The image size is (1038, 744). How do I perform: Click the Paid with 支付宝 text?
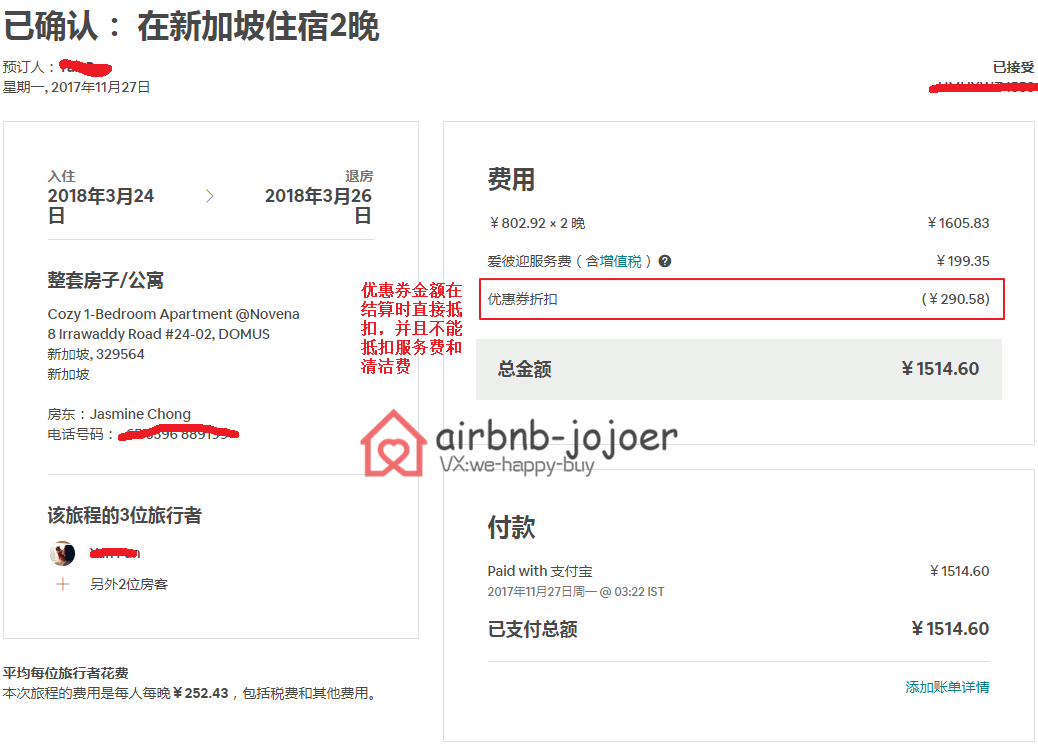pos(540,571)
